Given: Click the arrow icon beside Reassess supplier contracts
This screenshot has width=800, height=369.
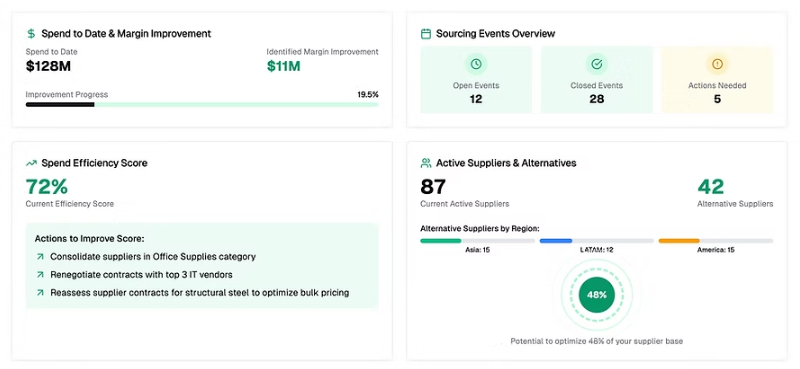Looking at the screenshot, I should (x=40, y=293).
